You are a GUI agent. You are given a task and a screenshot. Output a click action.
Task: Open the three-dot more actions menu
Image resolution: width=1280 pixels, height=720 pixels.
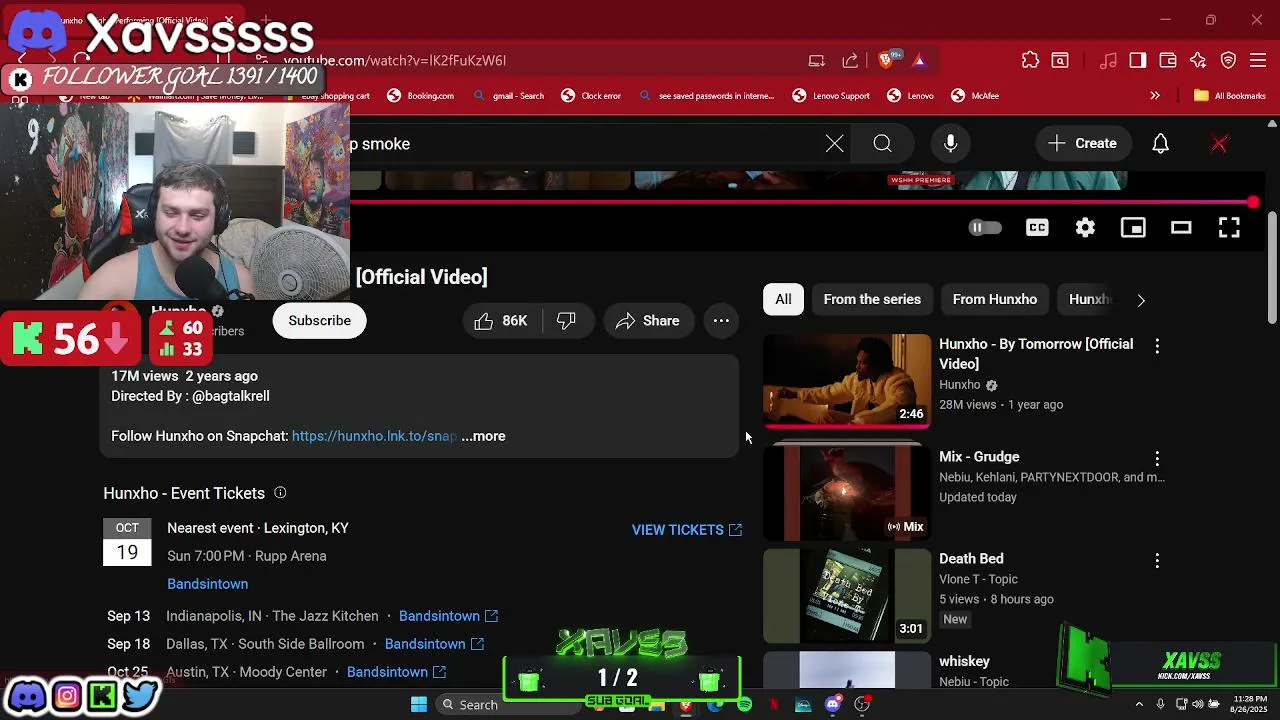point(721,321)
